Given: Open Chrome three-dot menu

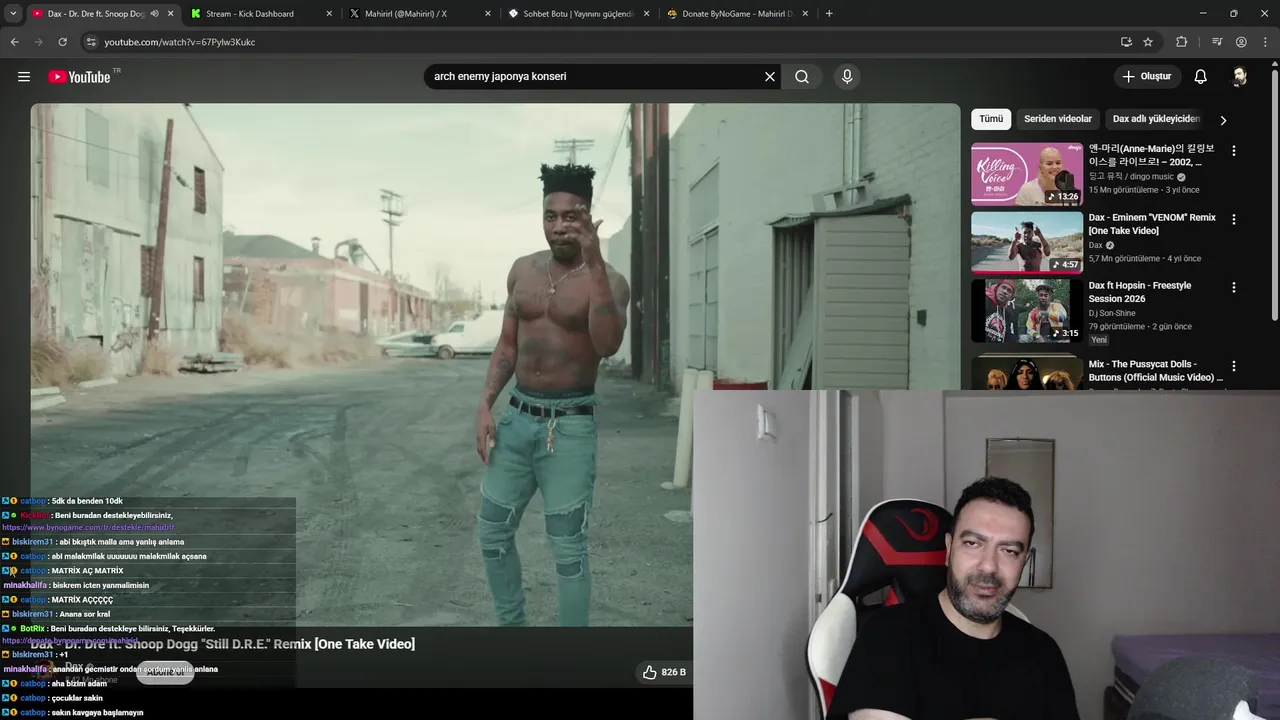Looking at the screenshot, I should [1264, 42].
